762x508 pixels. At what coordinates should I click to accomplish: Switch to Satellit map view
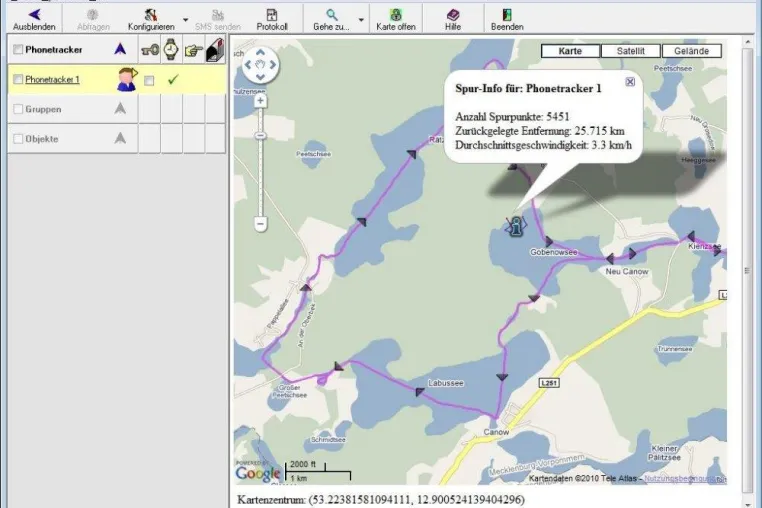pyautogui.click(x=631, y=51)
